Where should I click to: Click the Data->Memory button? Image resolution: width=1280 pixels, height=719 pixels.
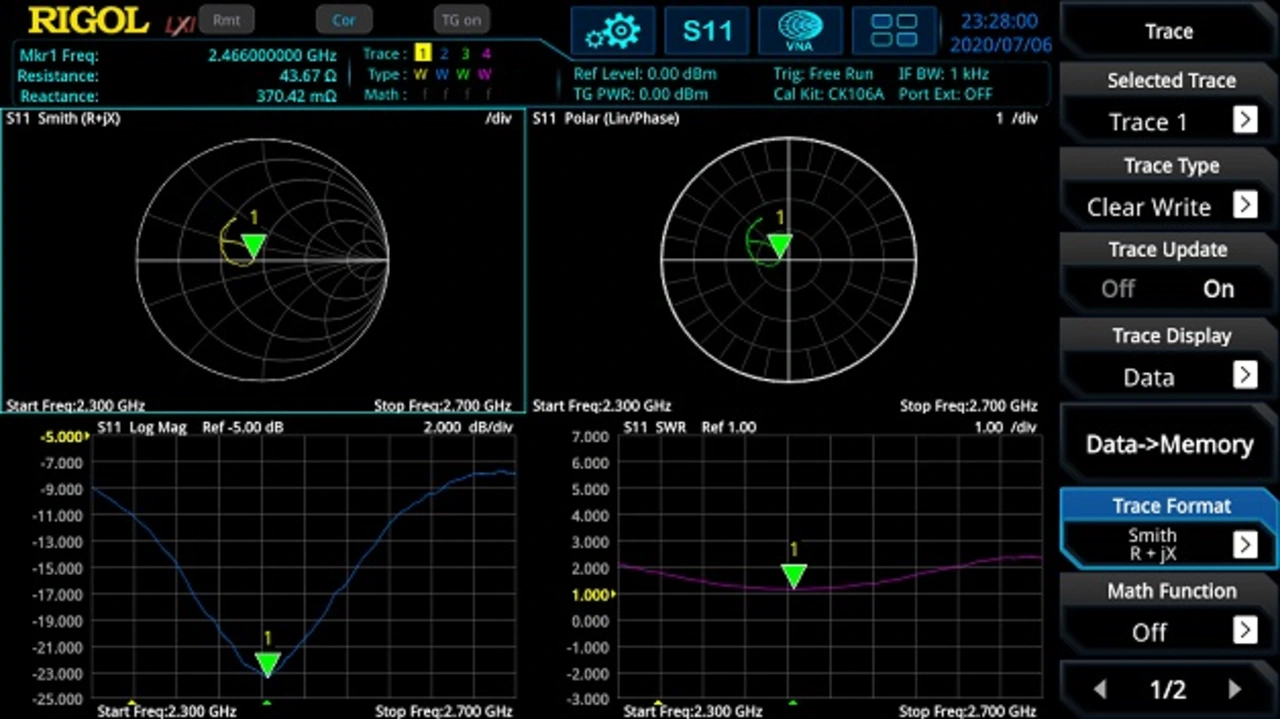point(1169,445)
